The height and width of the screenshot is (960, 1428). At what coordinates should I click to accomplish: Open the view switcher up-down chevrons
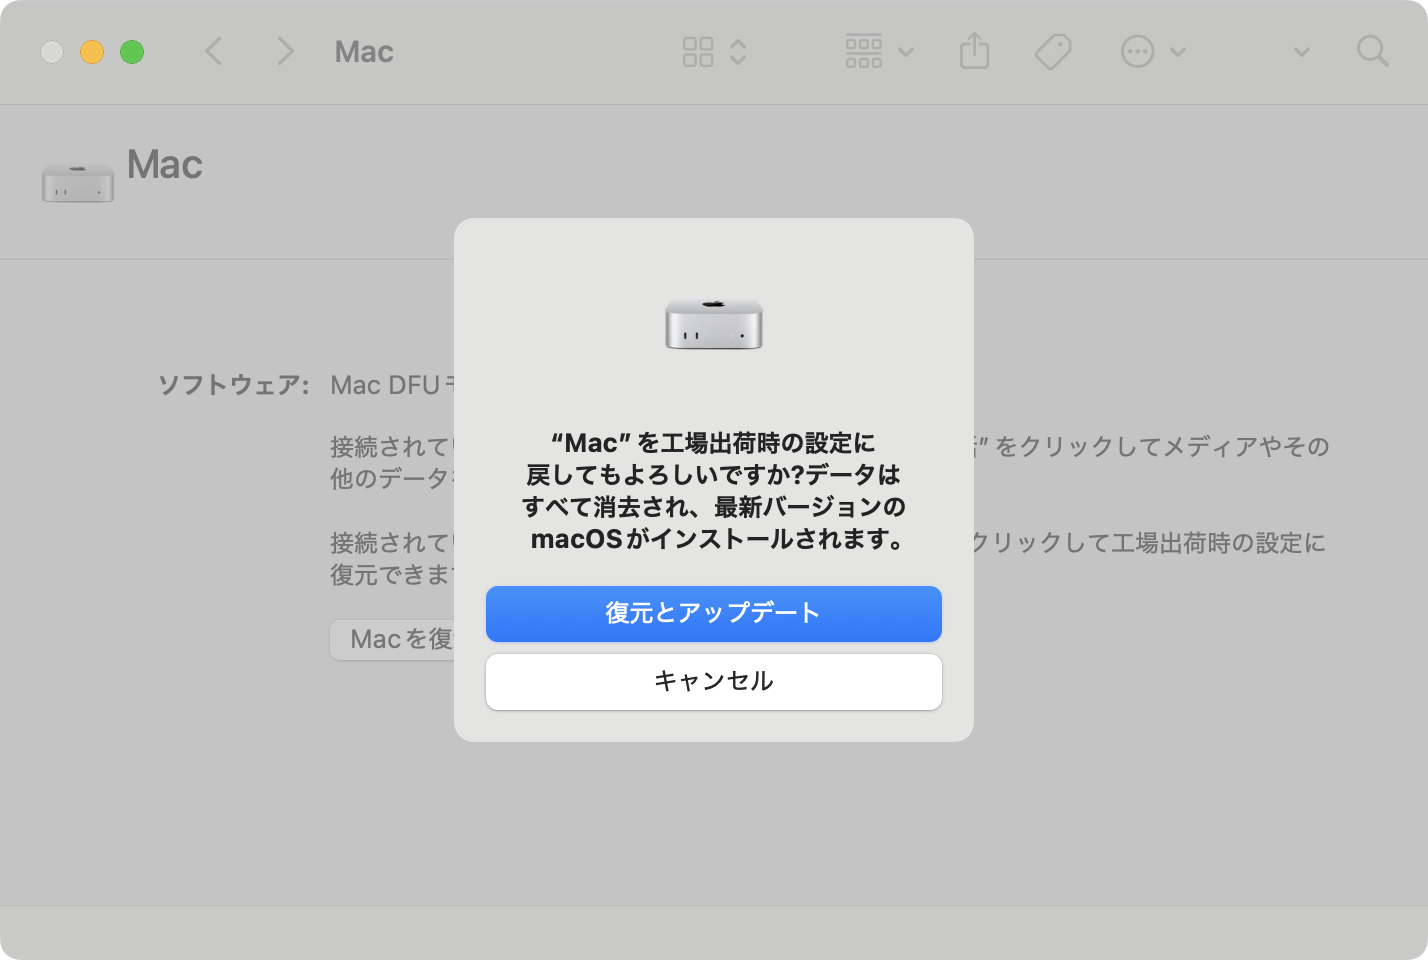(x=738, y=52)
